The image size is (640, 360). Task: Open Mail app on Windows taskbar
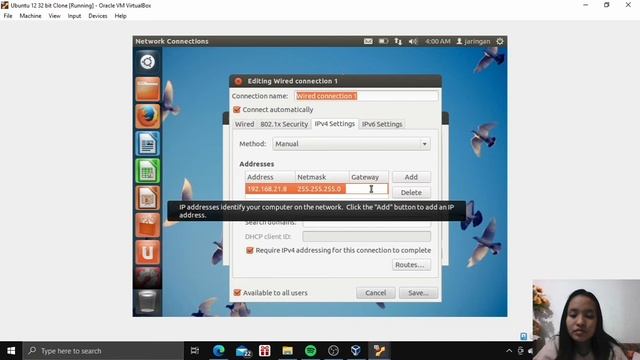pos(243,351)
